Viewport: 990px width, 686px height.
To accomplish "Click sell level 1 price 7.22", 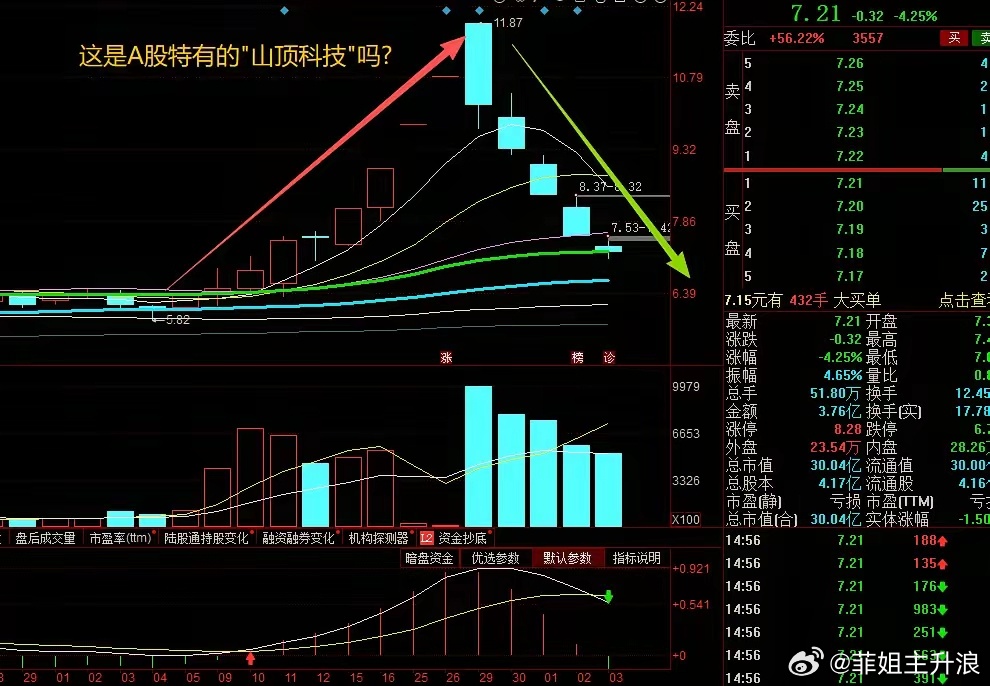I will pos(849,156).
